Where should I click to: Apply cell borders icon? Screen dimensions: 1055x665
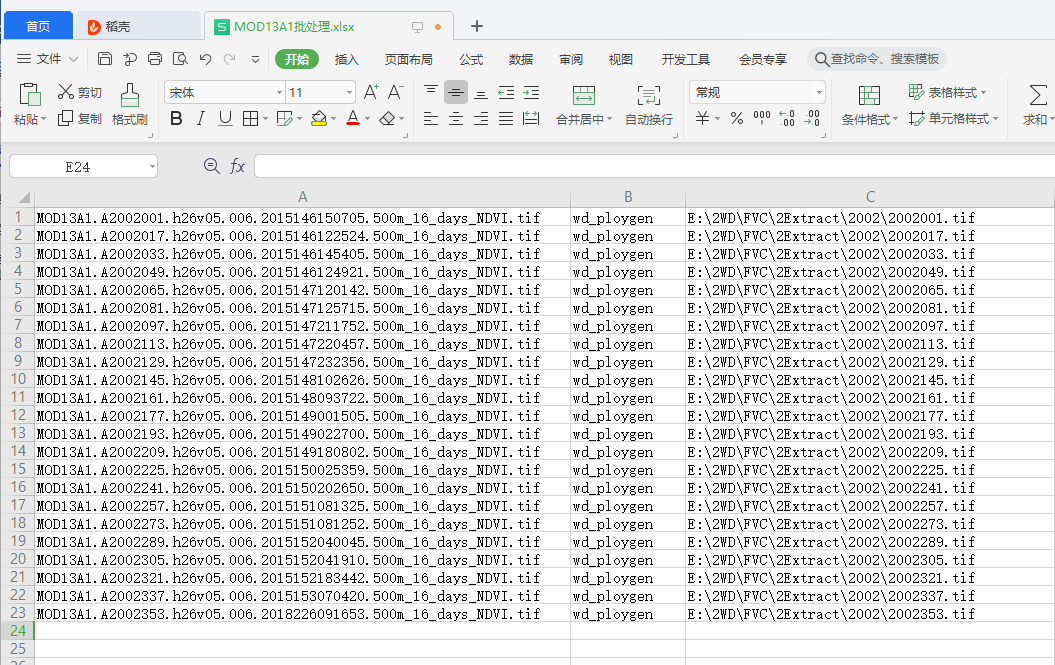coord(250,119)
